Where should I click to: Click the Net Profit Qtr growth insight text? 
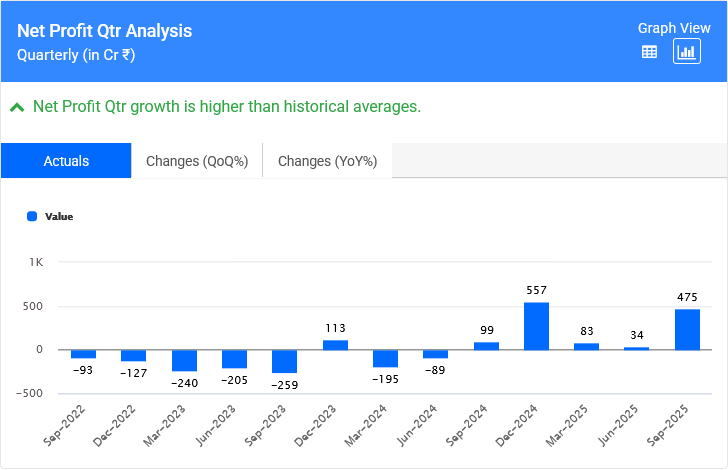pos(227,107)
